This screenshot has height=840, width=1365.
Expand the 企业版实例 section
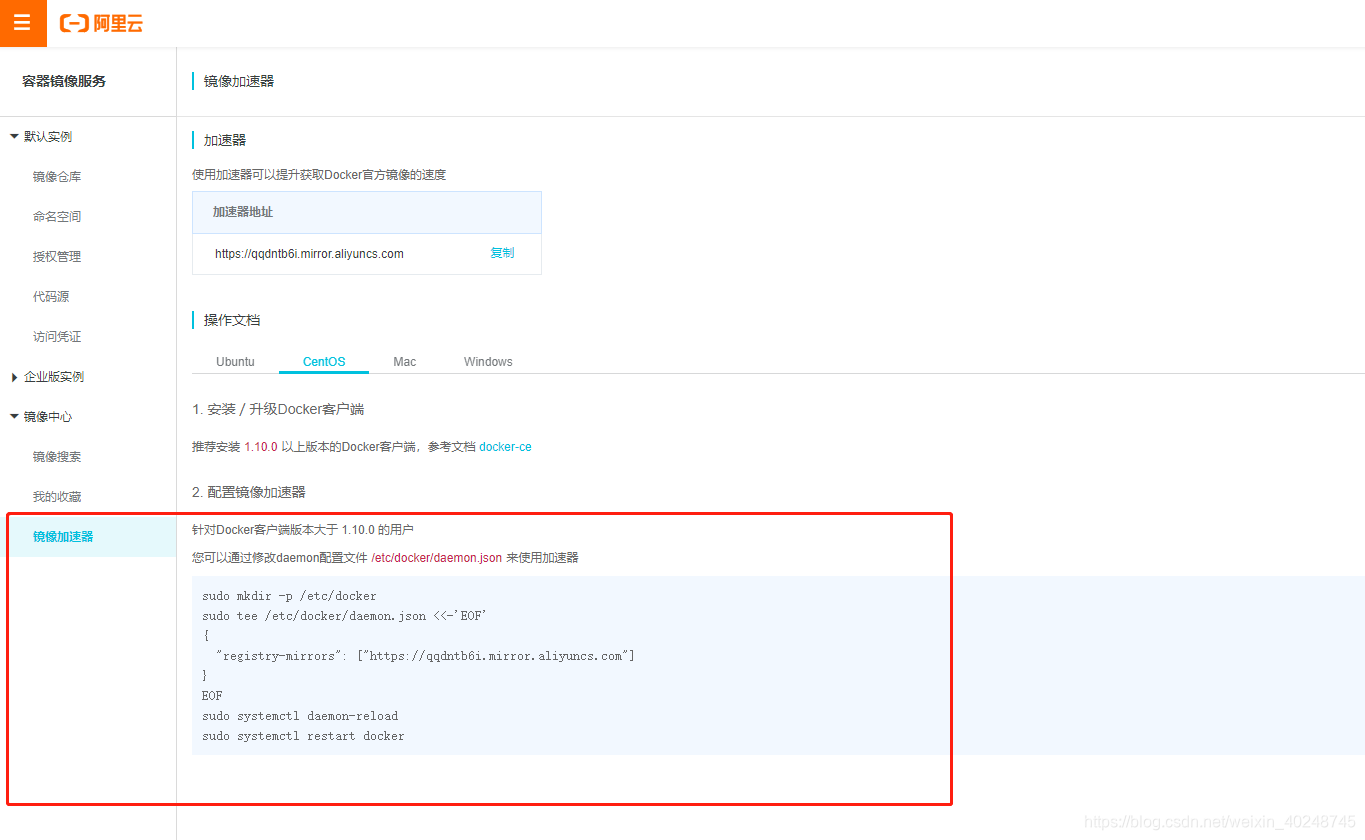click(47, 377)
